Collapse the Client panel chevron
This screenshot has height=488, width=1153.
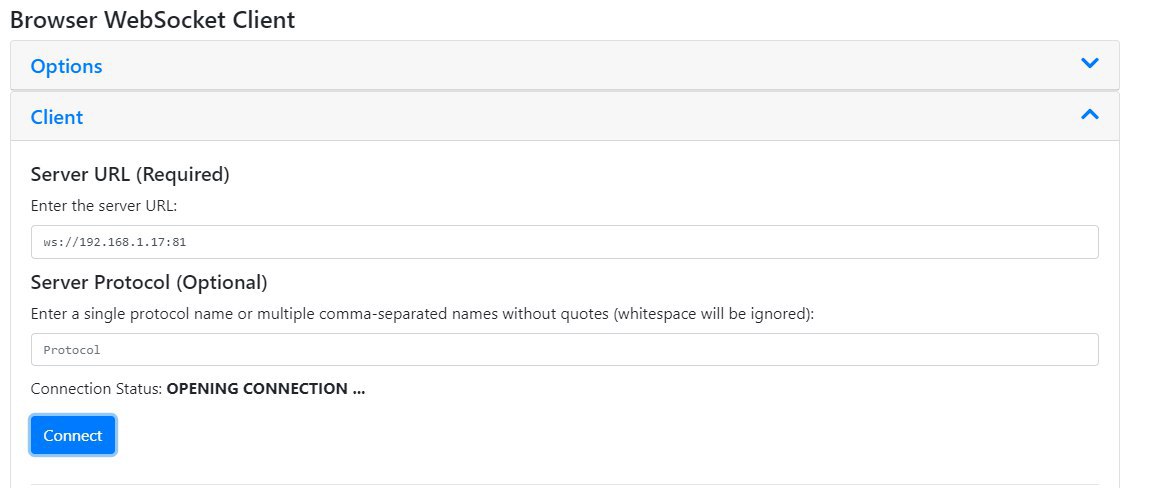click(1089, 115)
